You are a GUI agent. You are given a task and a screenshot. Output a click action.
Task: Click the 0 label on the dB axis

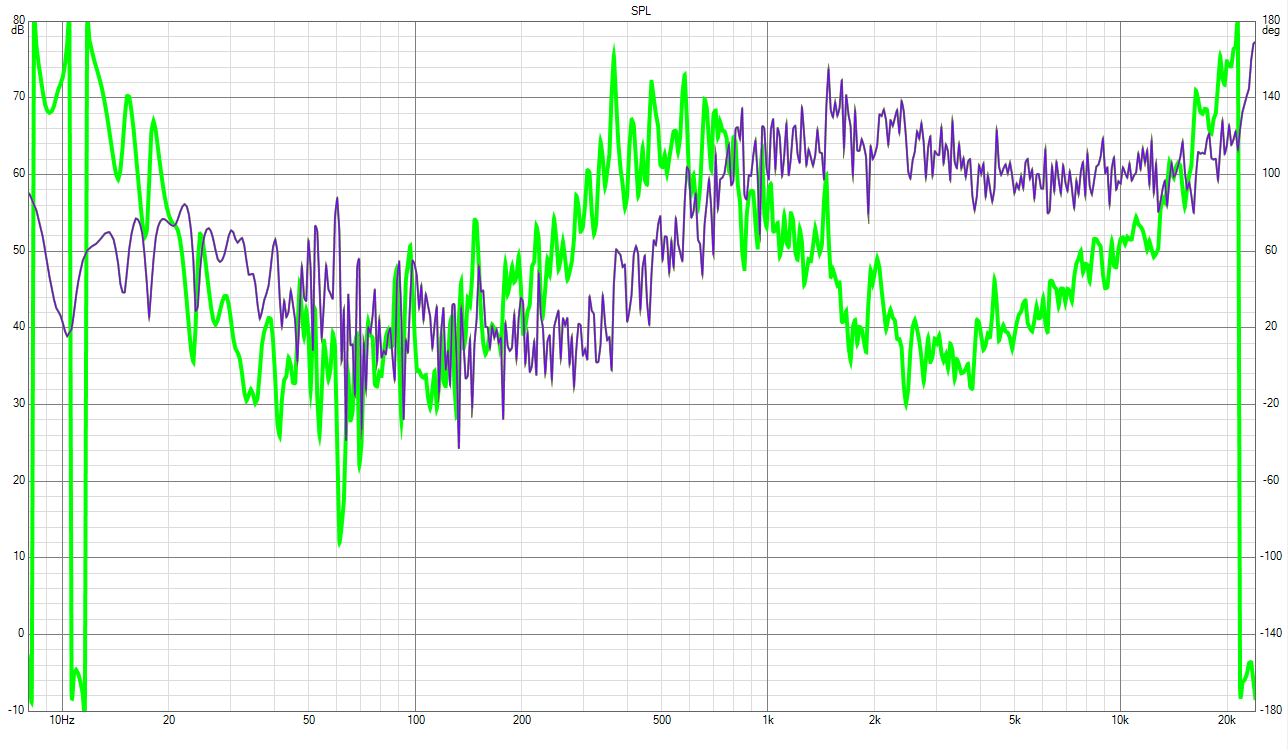(x=21, y=633)
